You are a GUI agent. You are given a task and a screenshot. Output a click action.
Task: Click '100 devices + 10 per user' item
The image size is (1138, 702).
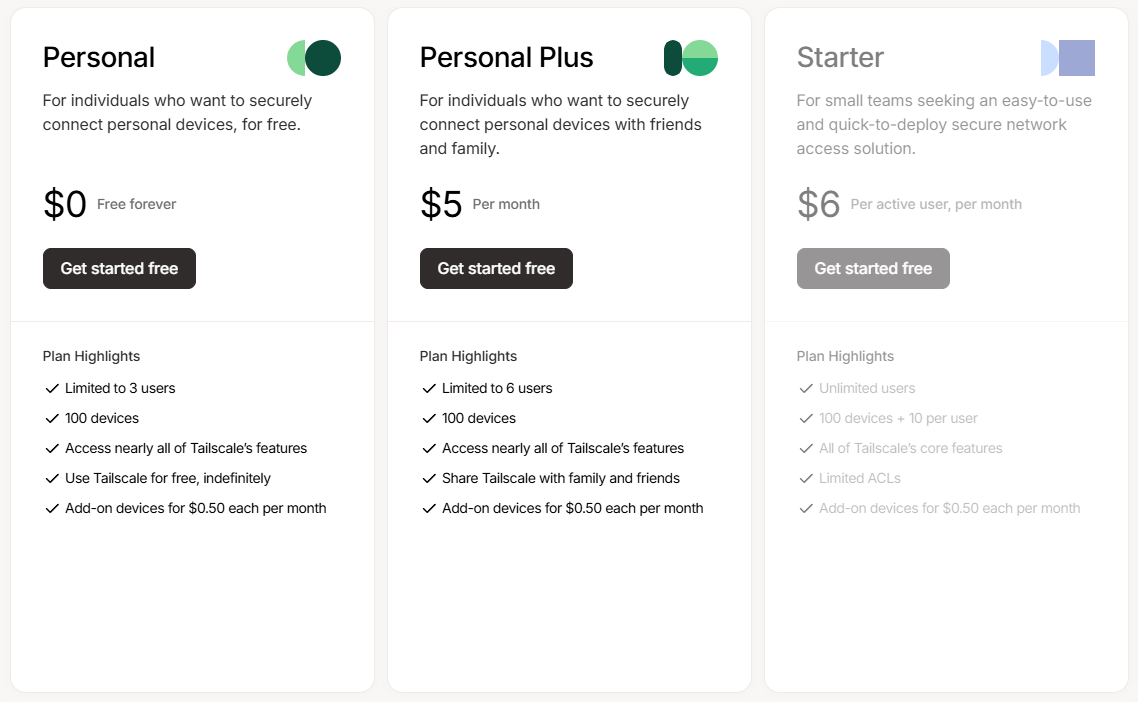pos(898,418)
